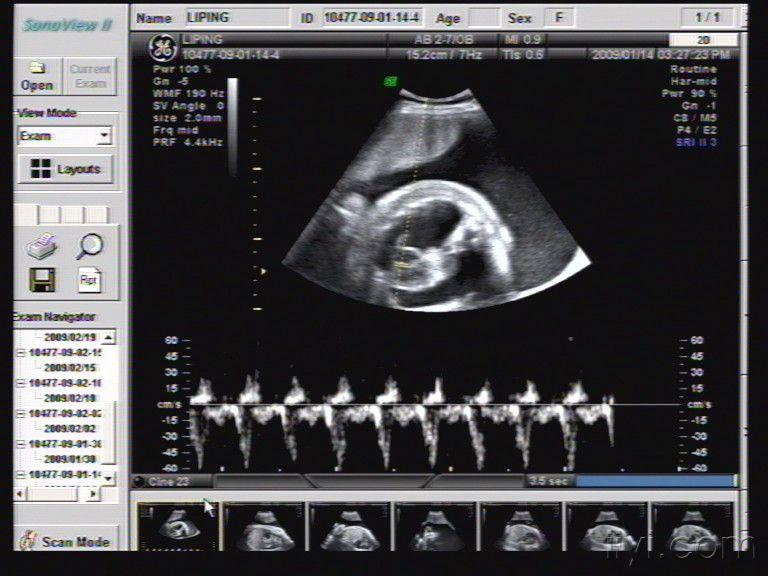Click the Sex field showing F

(559, 18)
